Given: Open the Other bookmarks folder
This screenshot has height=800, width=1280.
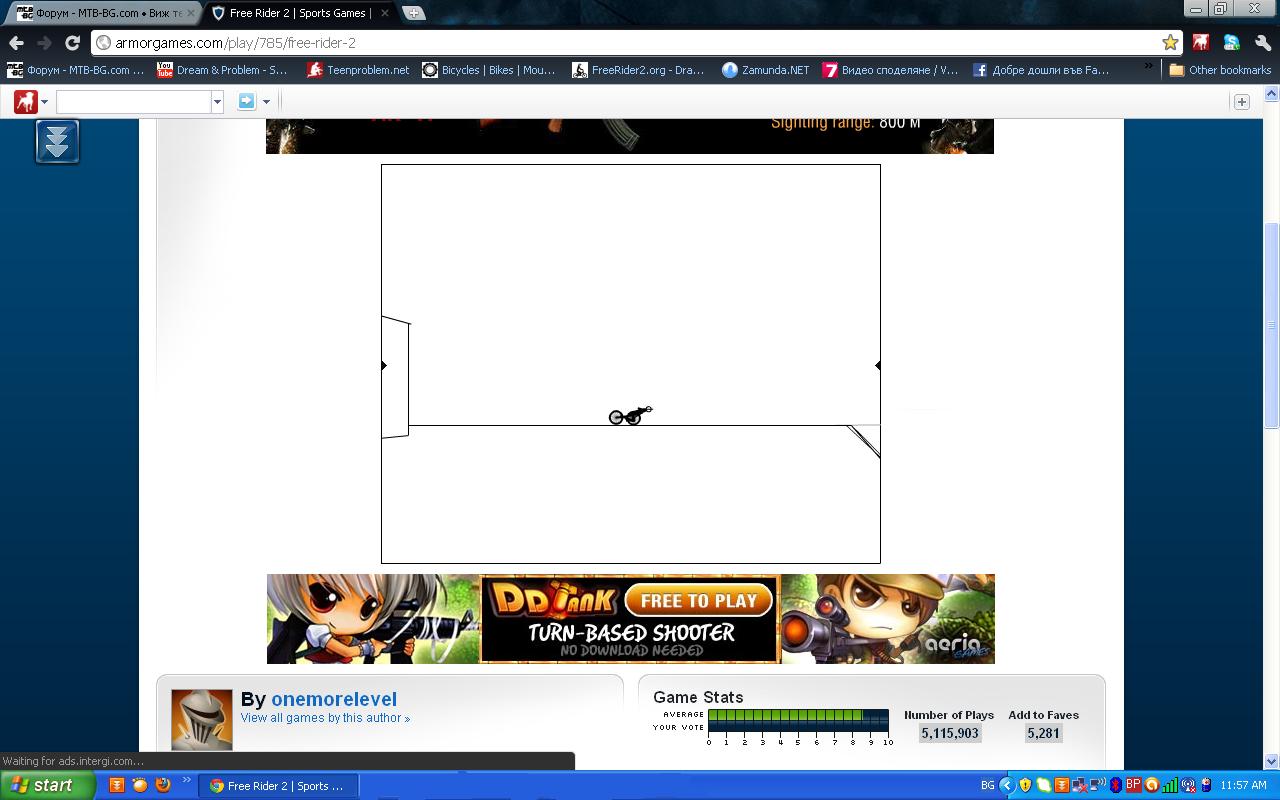Looking at the screenshot, I should click(x=1219, y=70).
